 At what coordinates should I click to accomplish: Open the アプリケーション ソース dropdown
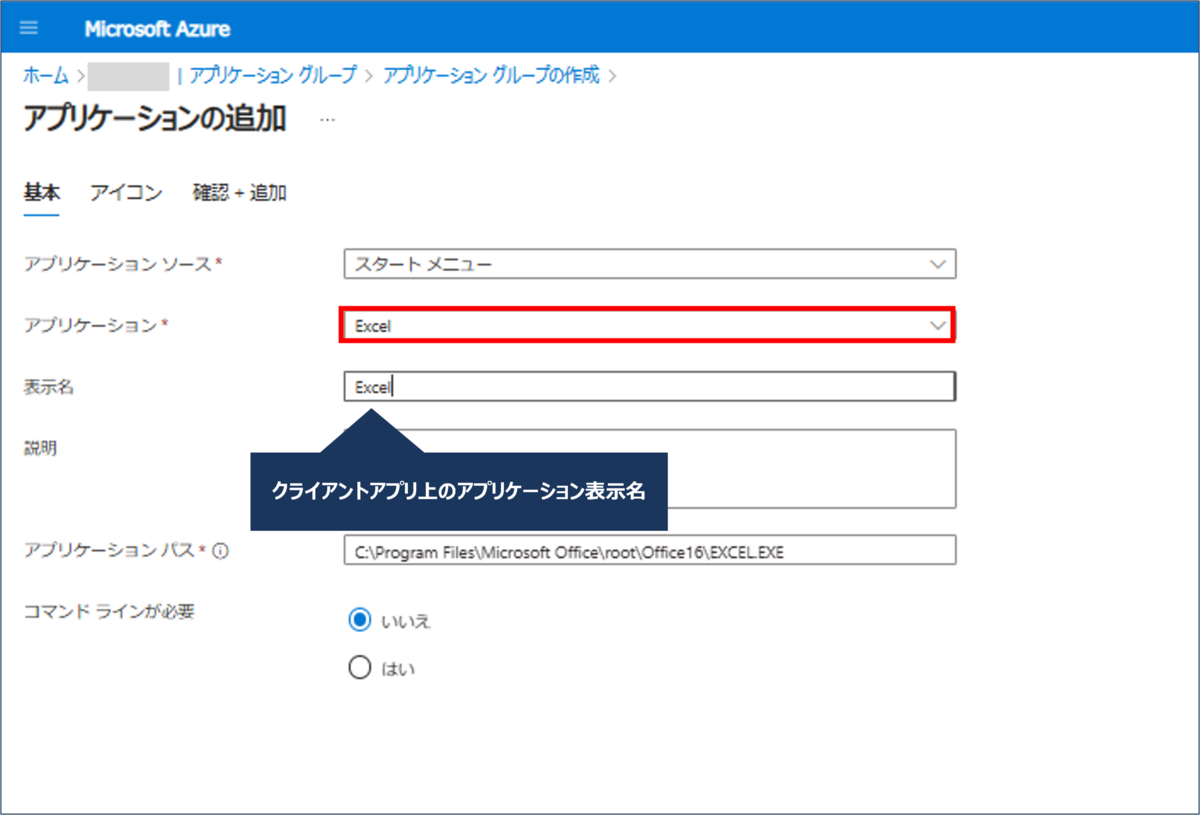pos(650,264)
